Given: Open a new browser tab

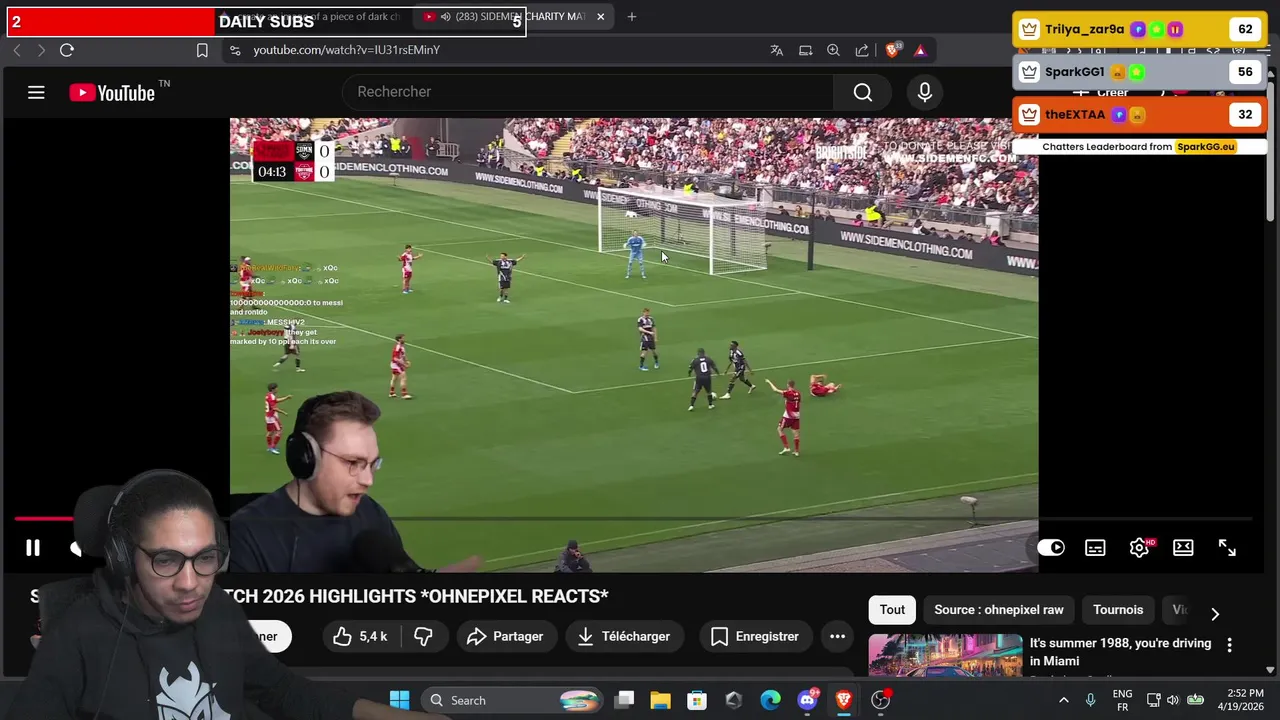Looking at the screenshot, I should tap(631, 17).
